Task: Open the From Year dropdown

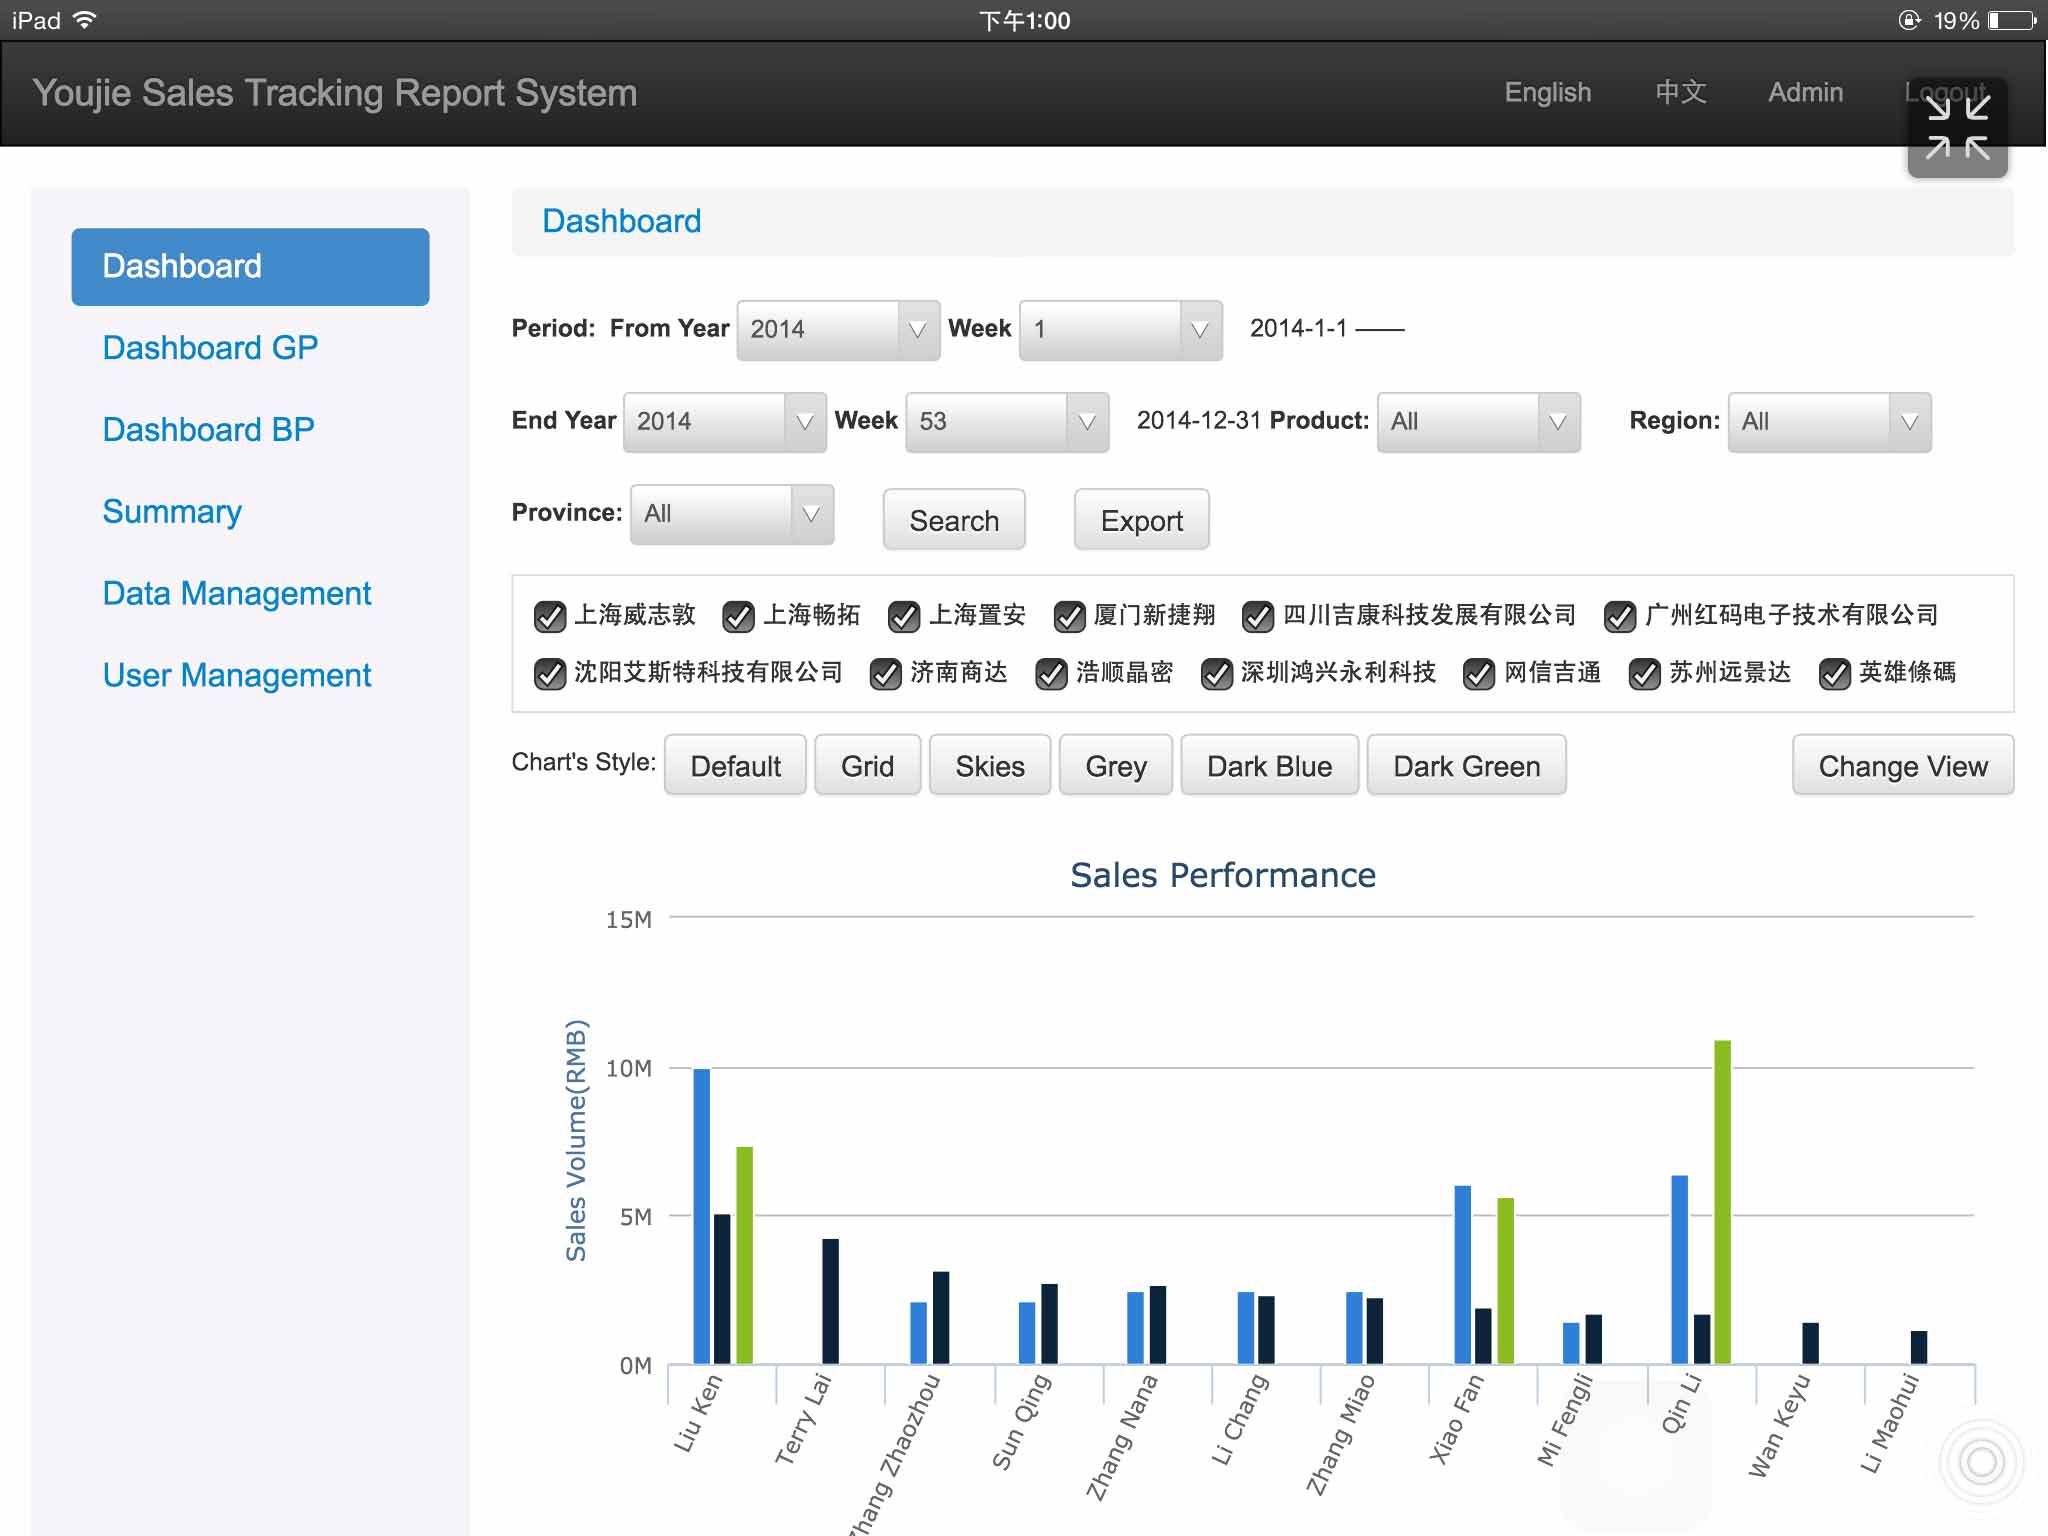Action: point(838,330)
